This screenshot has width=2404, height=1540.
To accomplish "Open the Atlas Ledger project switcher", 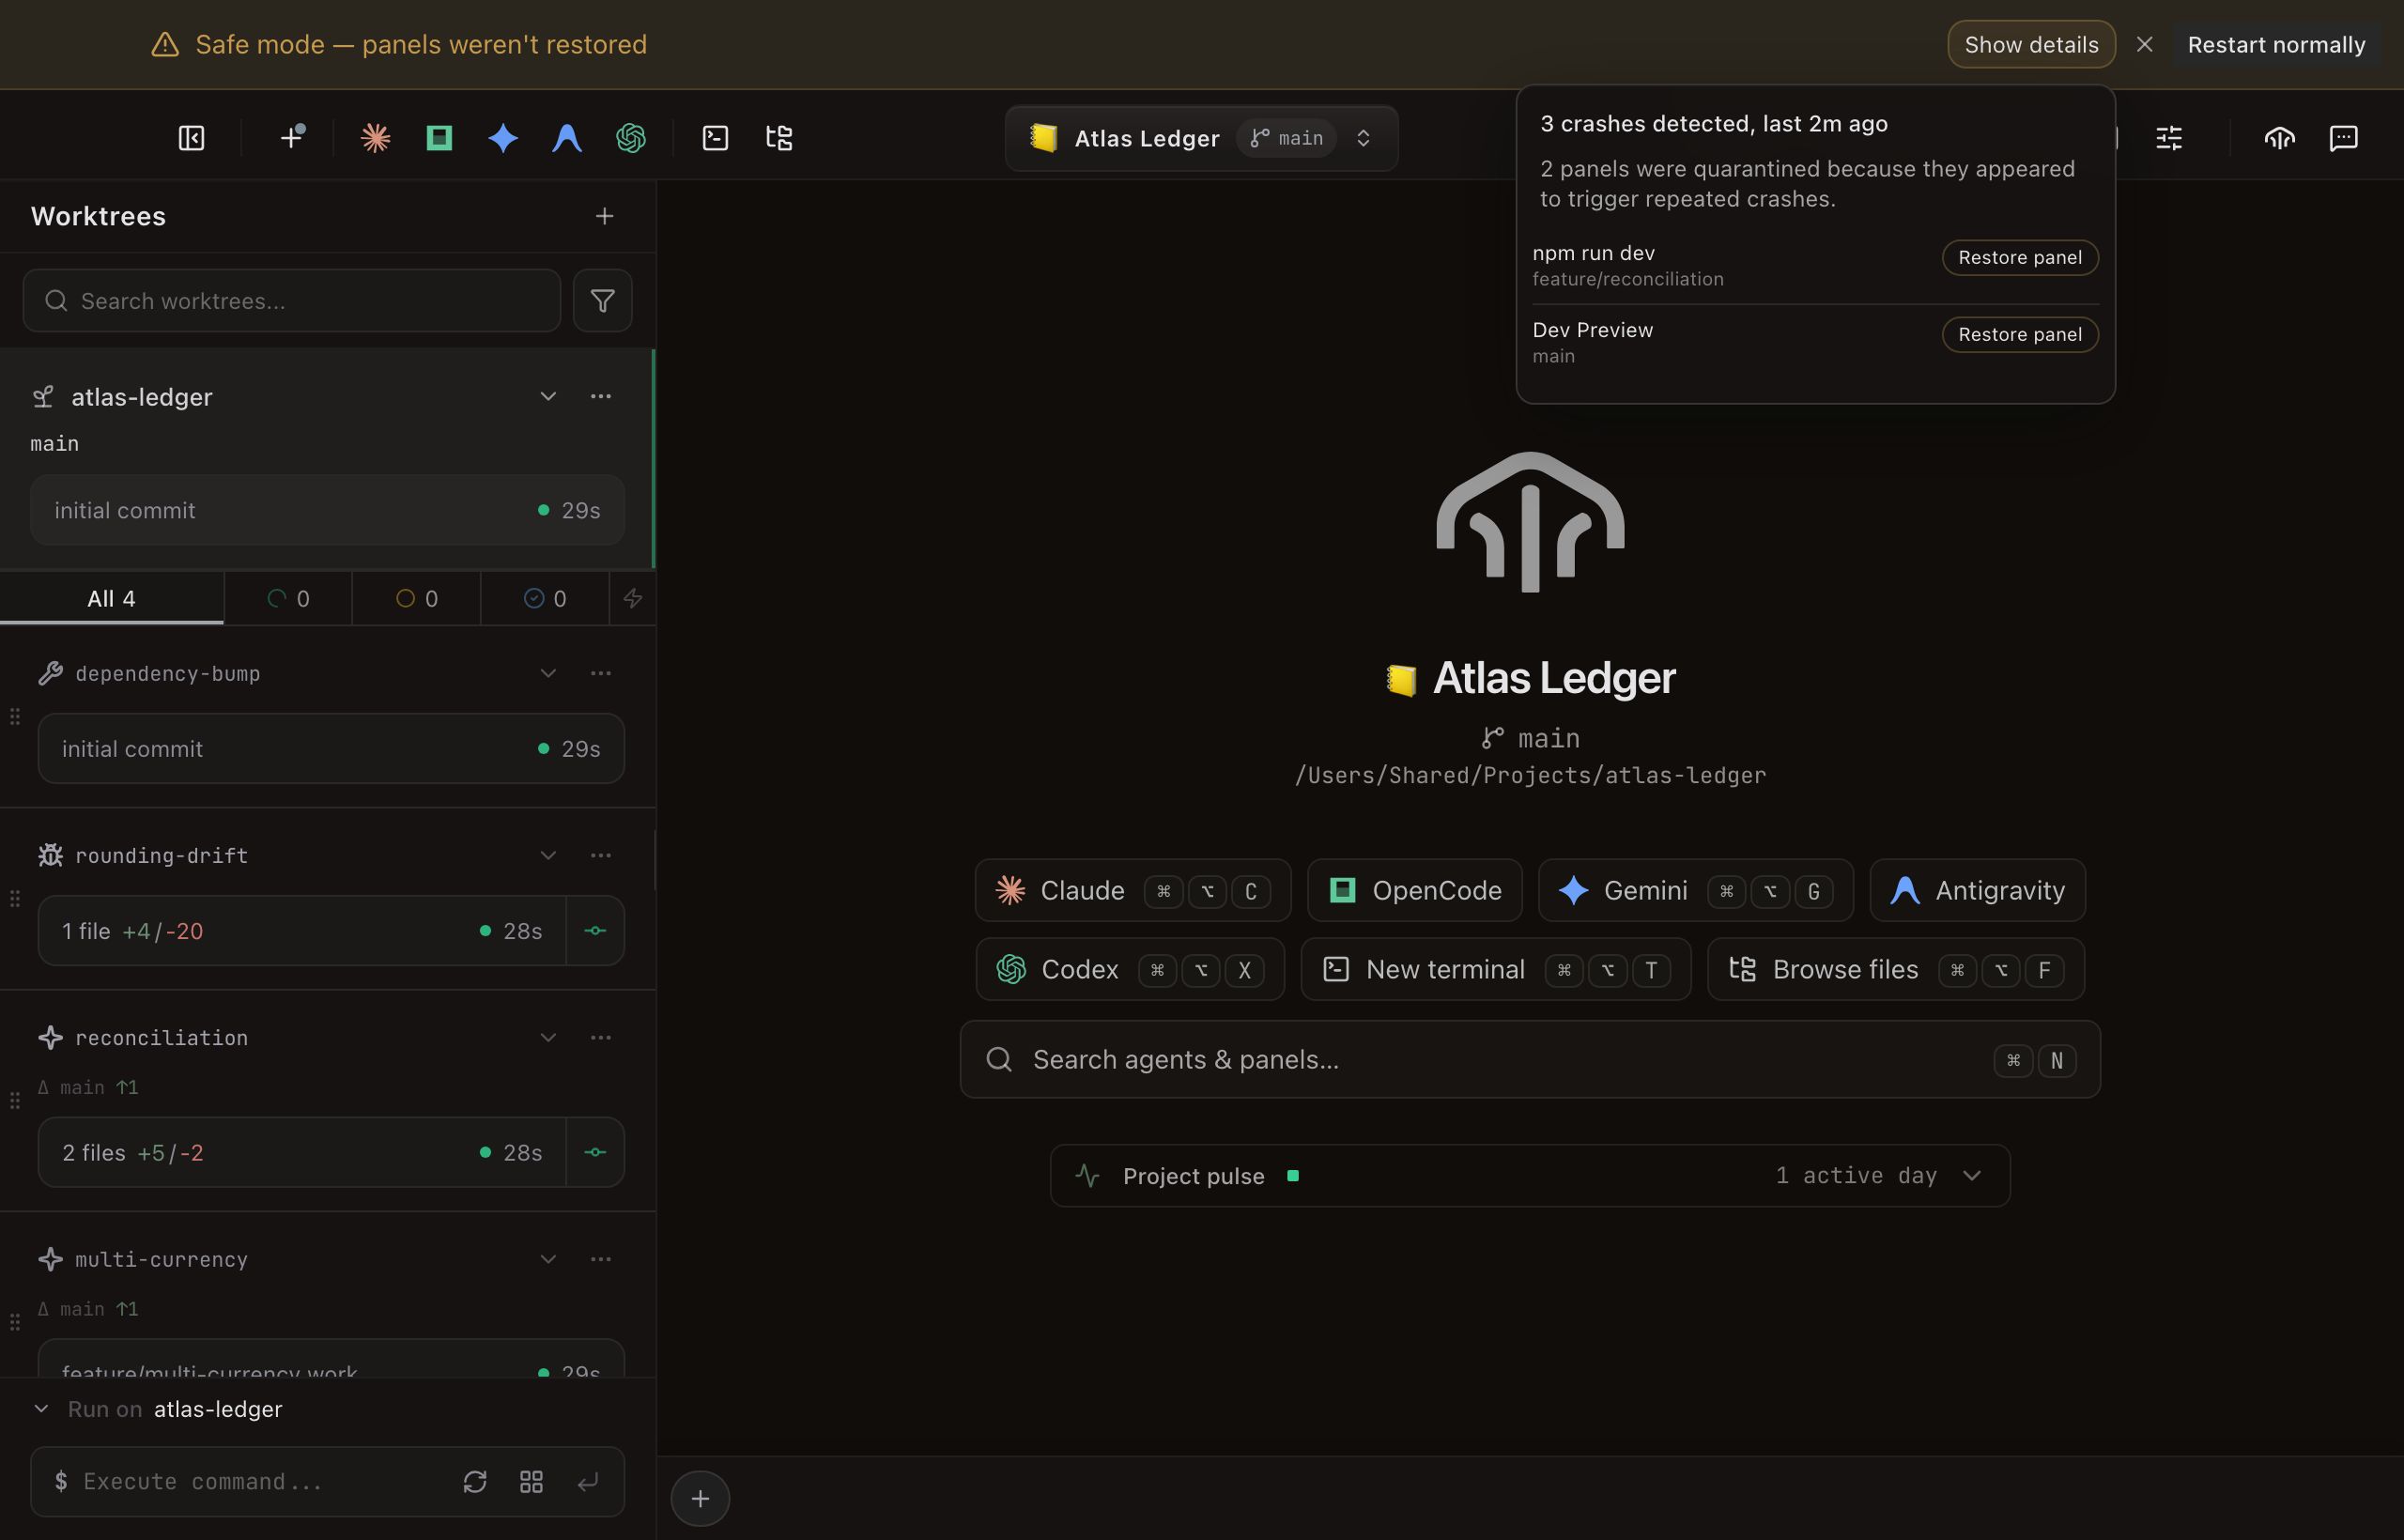I will pyautogui.click(x=1201, y=138).
